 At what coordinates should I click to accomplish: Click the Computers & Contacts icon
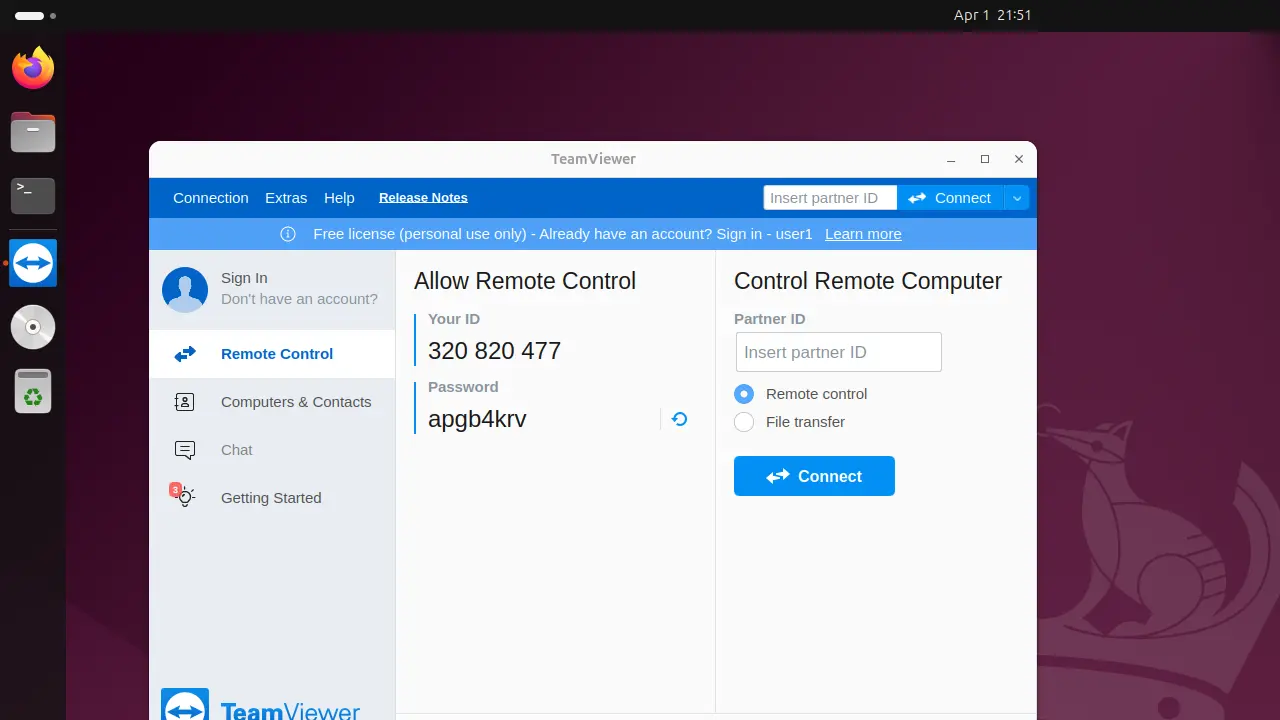pos(184,402)
